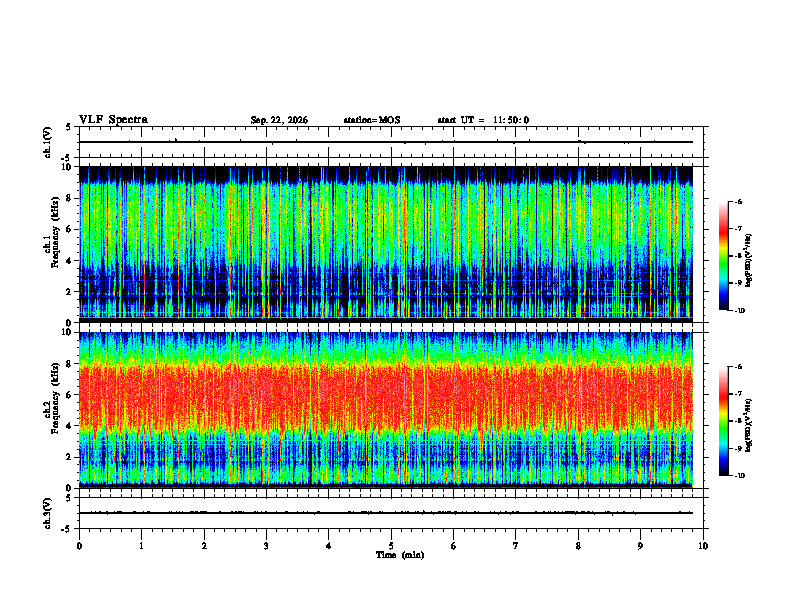The height and width of the screenshot is (612, 792).
Task: Click the VLF Spectra title text
Action: [x=113, y=120]
